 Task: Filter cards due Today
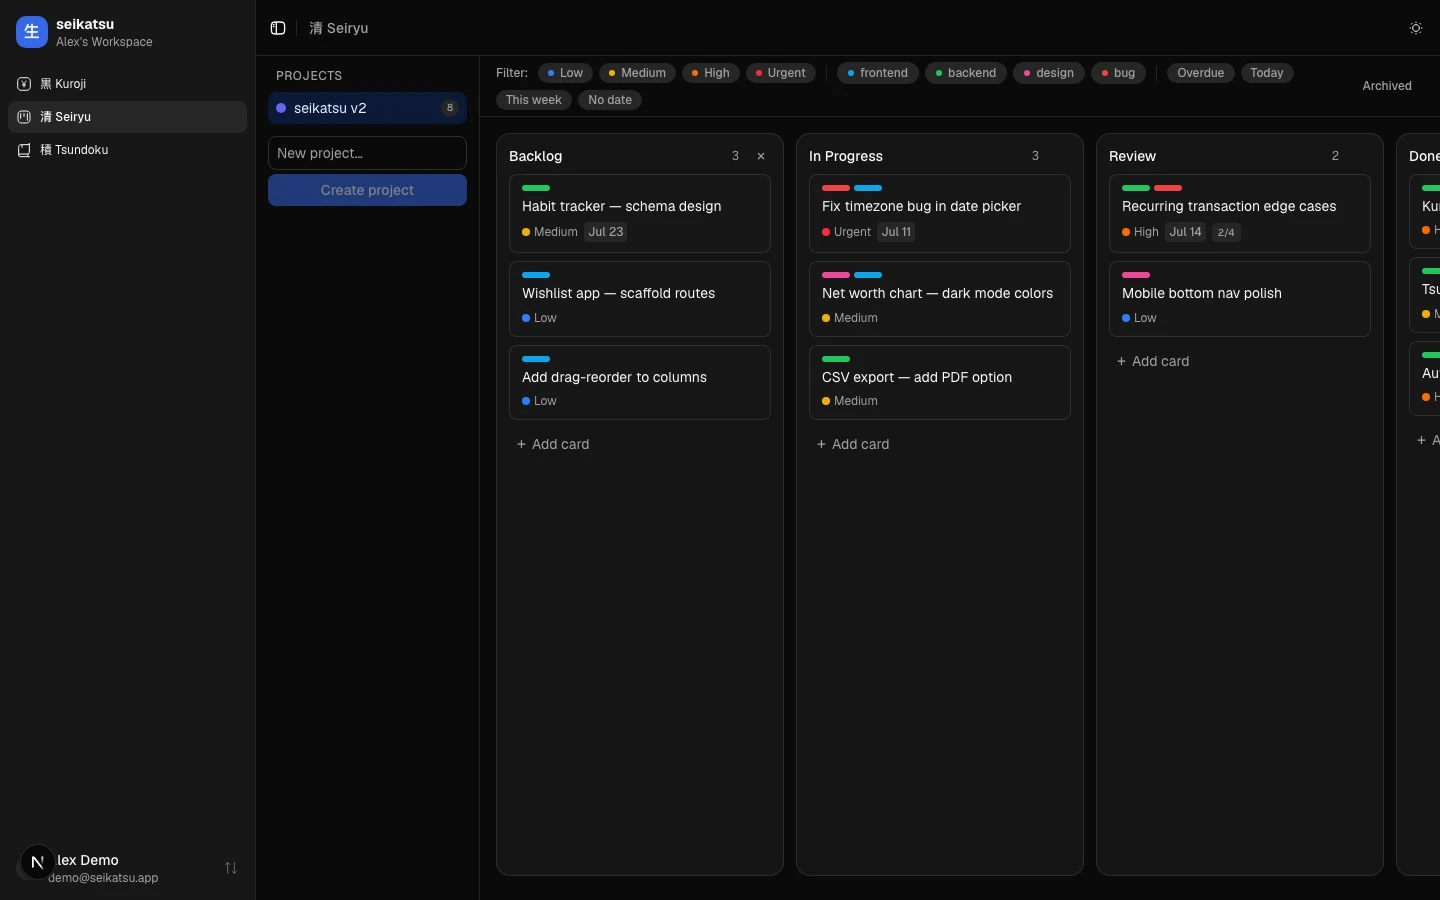click(1267, 73)
